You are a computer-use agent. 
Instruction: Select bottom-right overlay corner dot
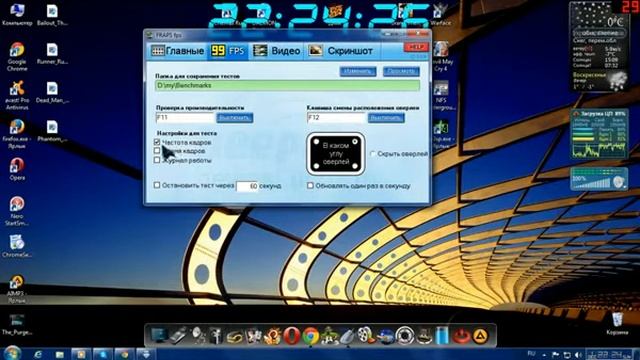click(x=355, y=166)
